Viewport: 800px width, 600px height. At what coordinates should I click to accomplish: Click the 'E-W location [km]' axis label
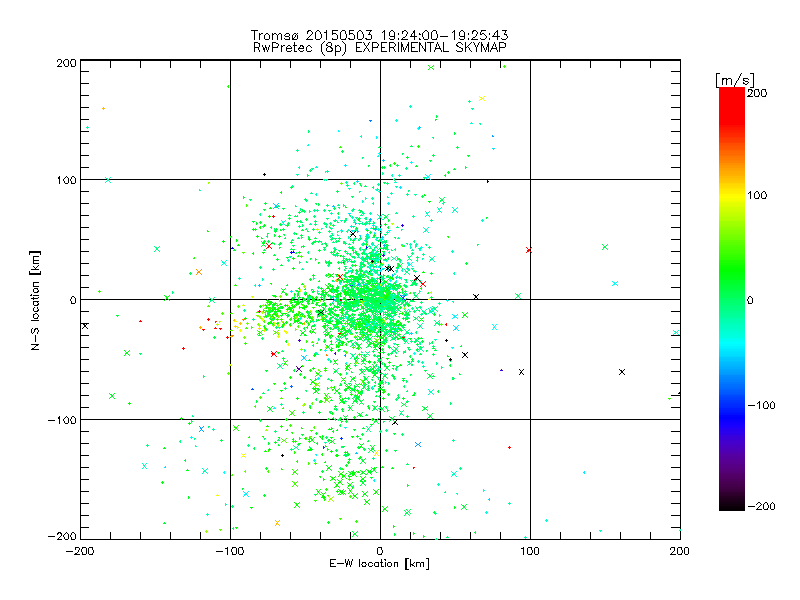[379, 563]
